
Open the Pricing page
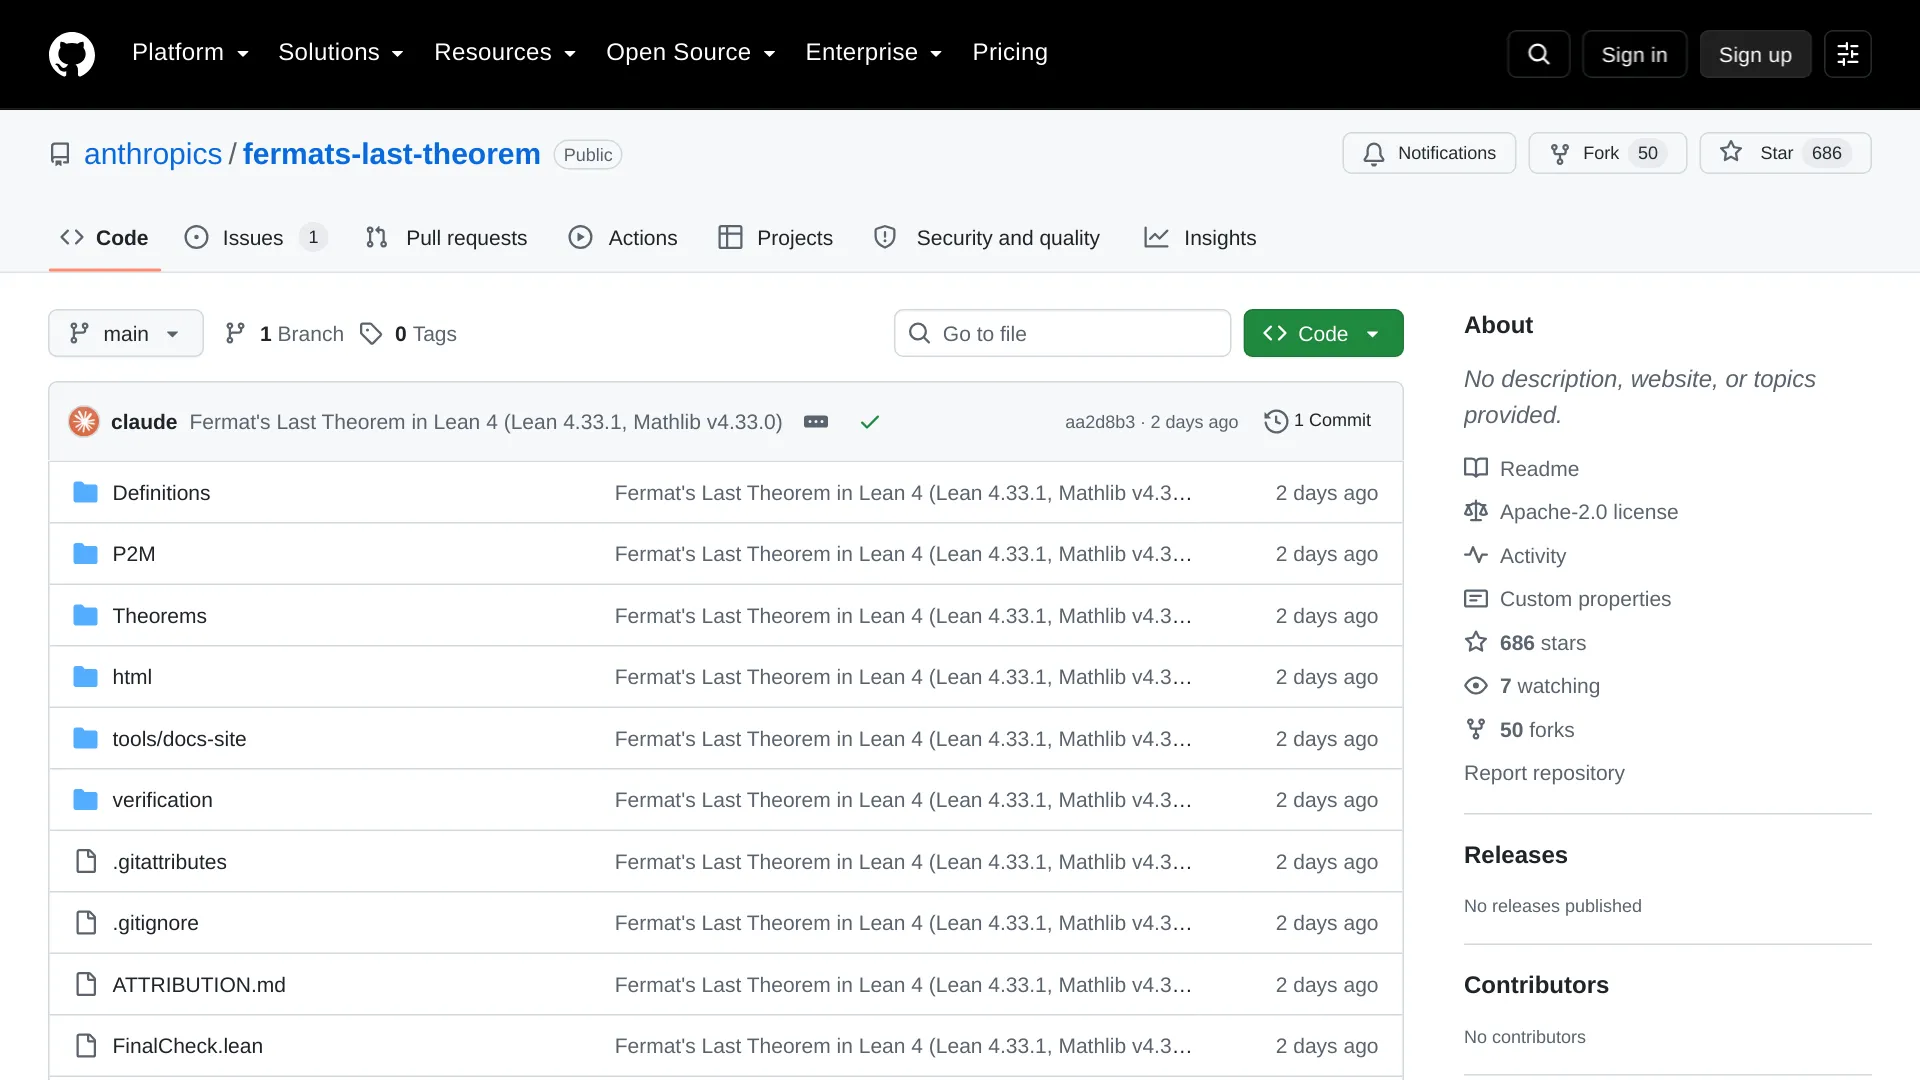pyautogui.click(x=1010, y=53)
